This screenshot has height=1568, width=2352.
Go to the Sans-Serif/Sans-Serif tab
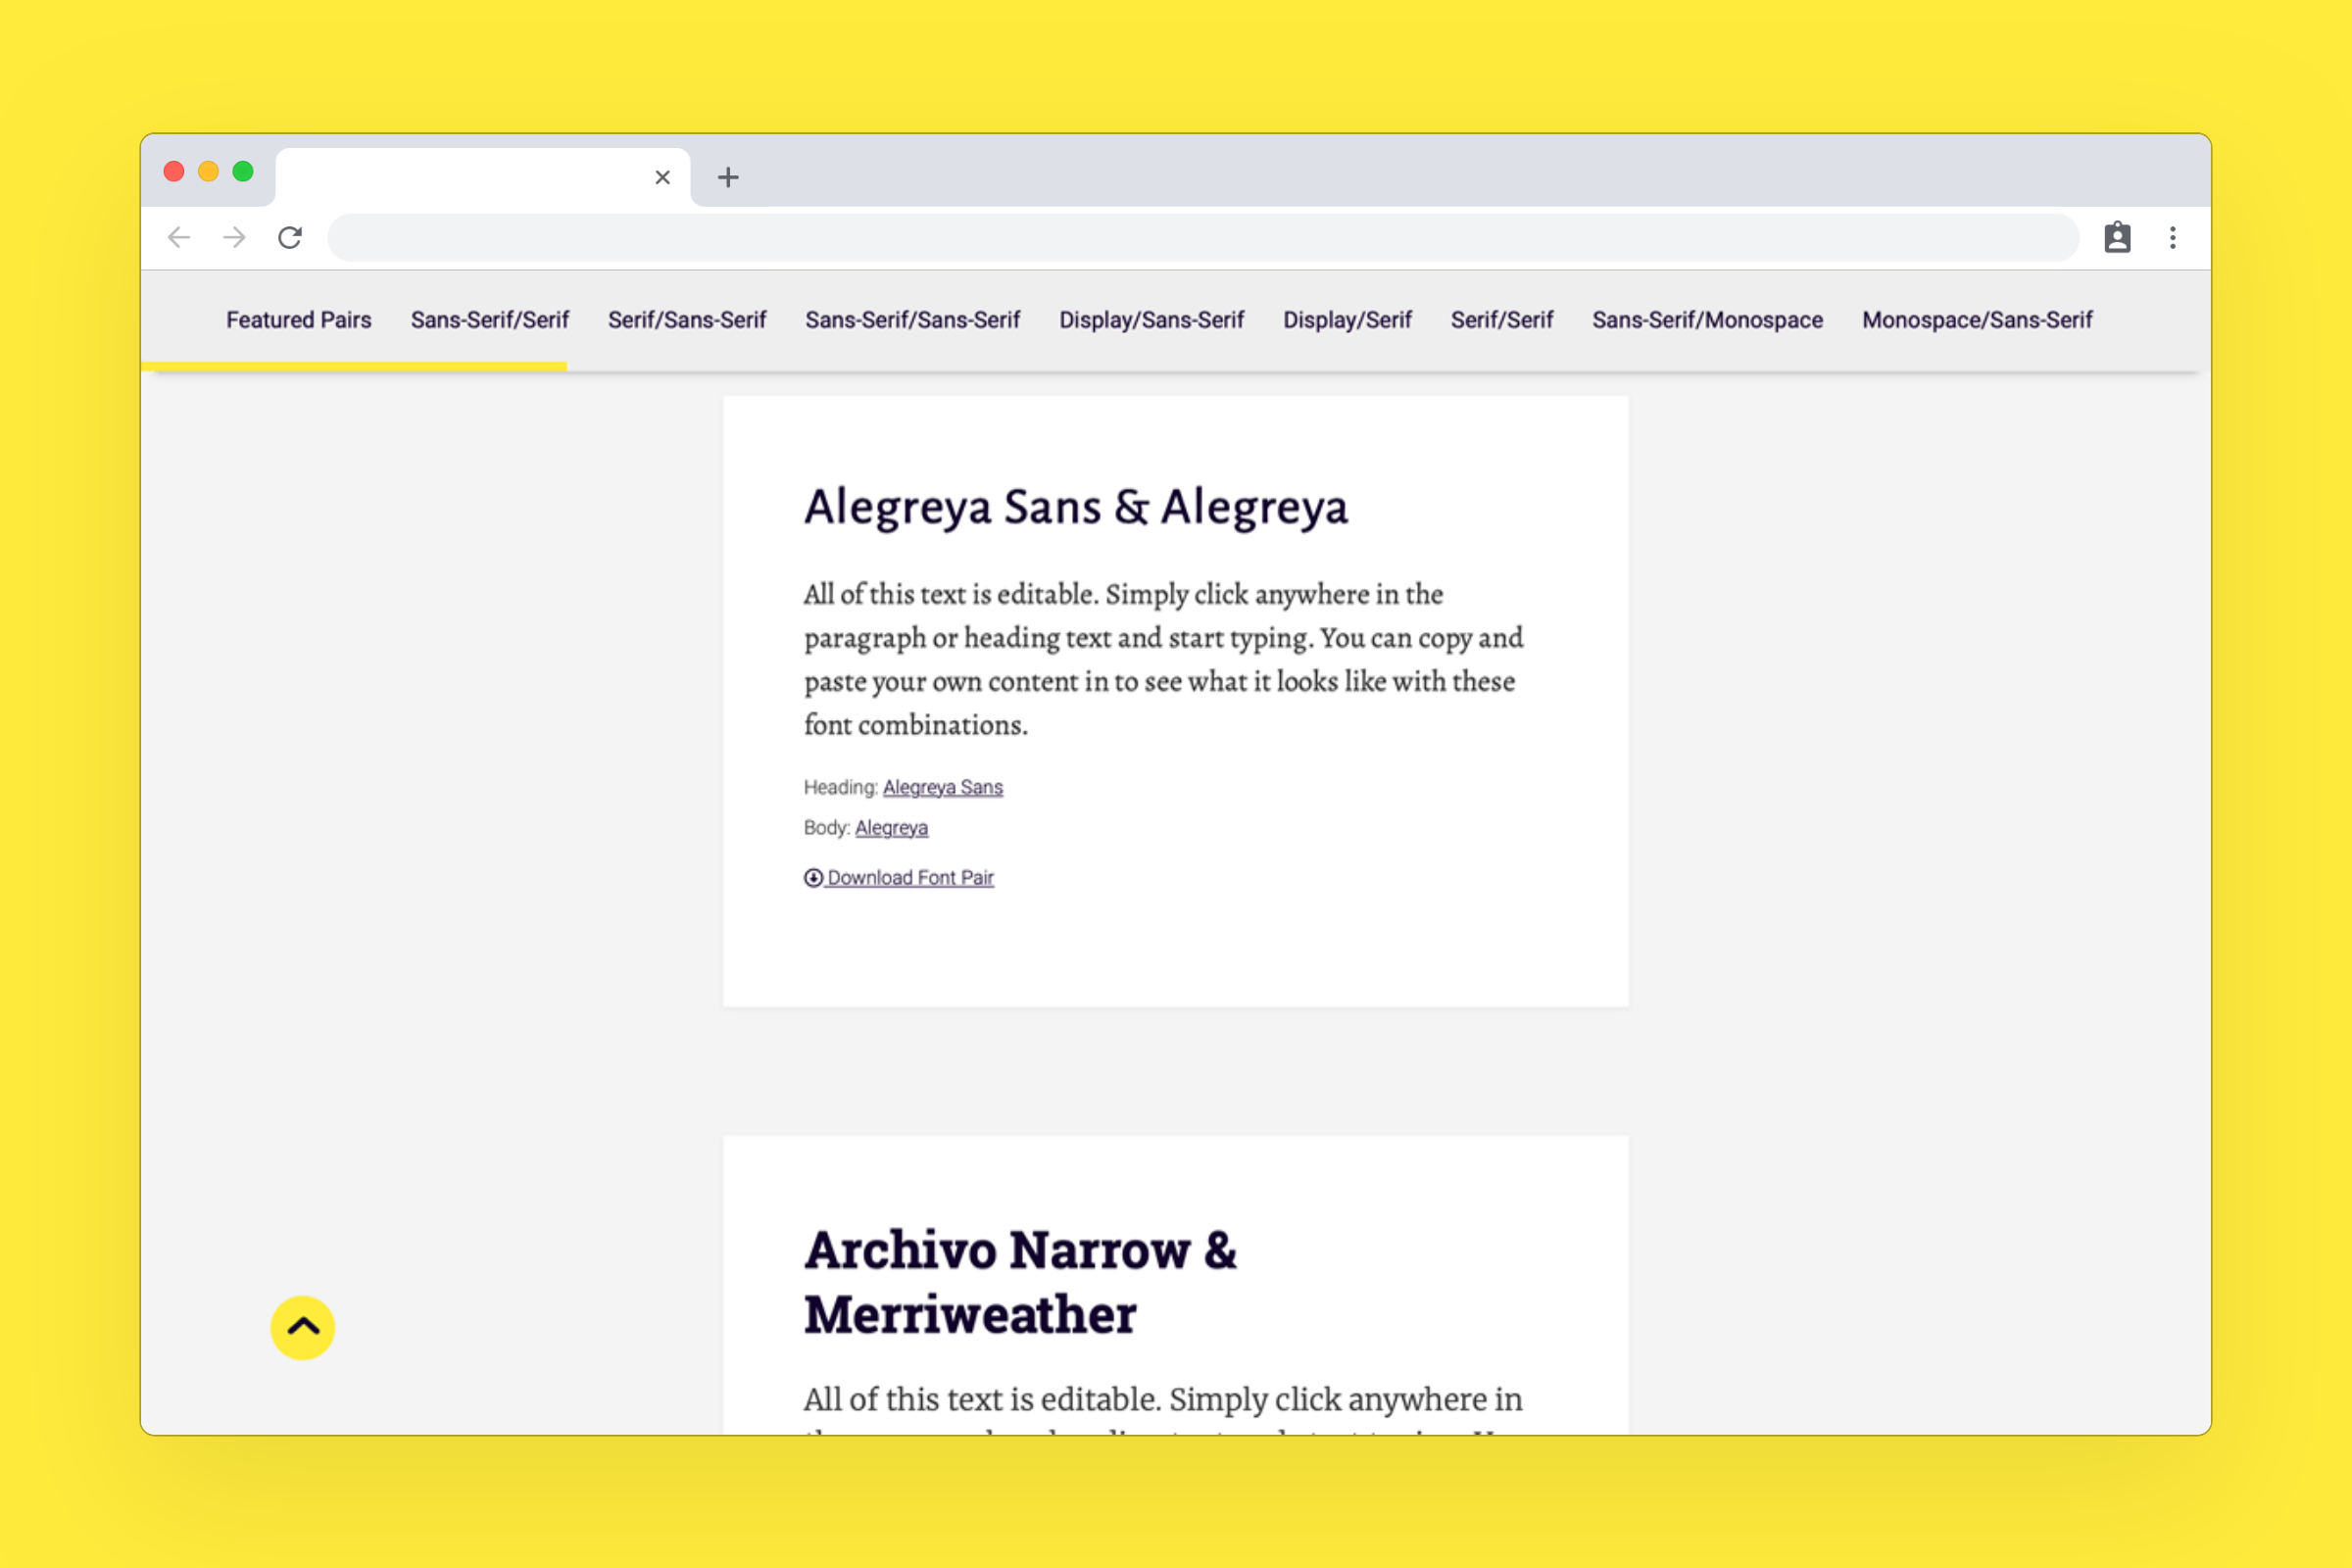[912, 320]
